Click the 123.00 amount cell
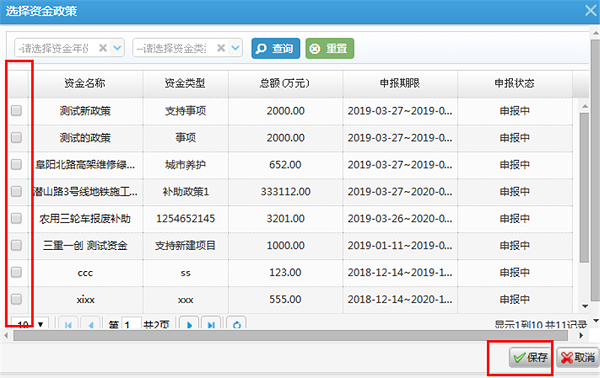 pyautogui.click(x=285, y=272)
